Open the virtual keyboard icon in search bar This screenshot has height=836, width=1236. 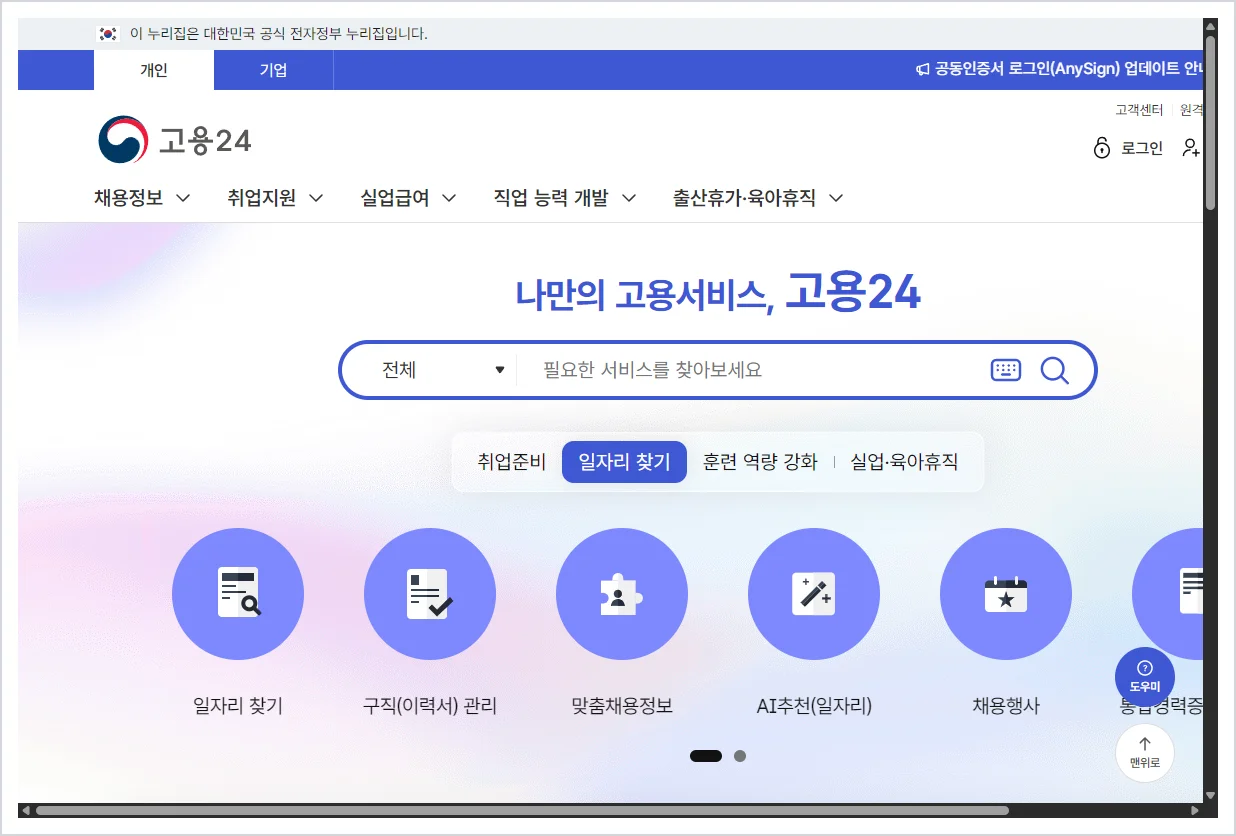point(1006,370)
